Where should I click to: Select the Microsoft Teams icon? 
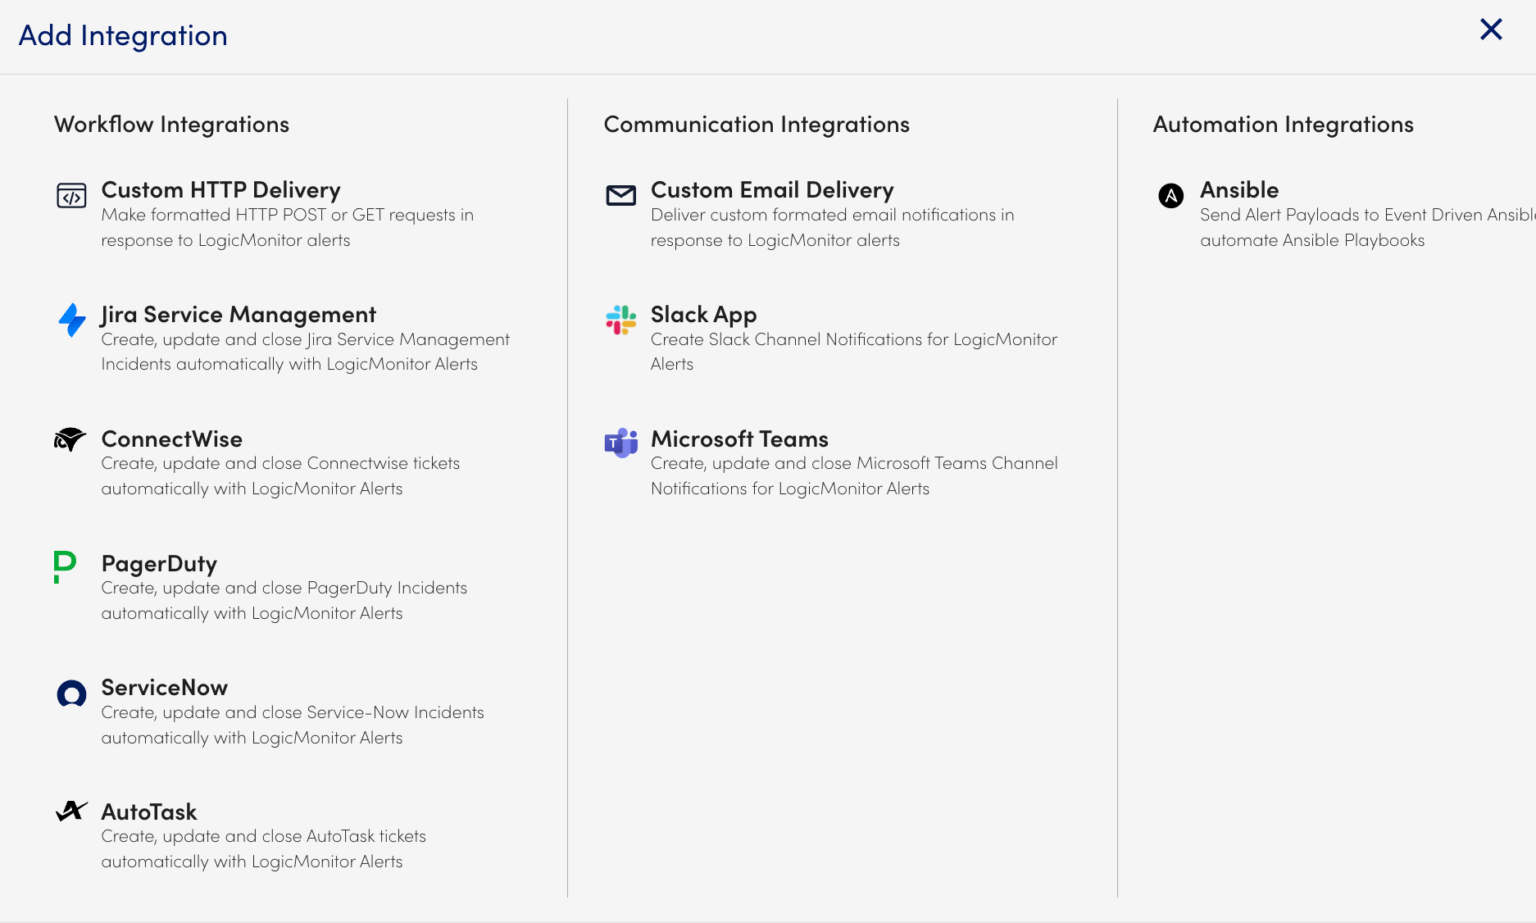[x=621, y=443]
